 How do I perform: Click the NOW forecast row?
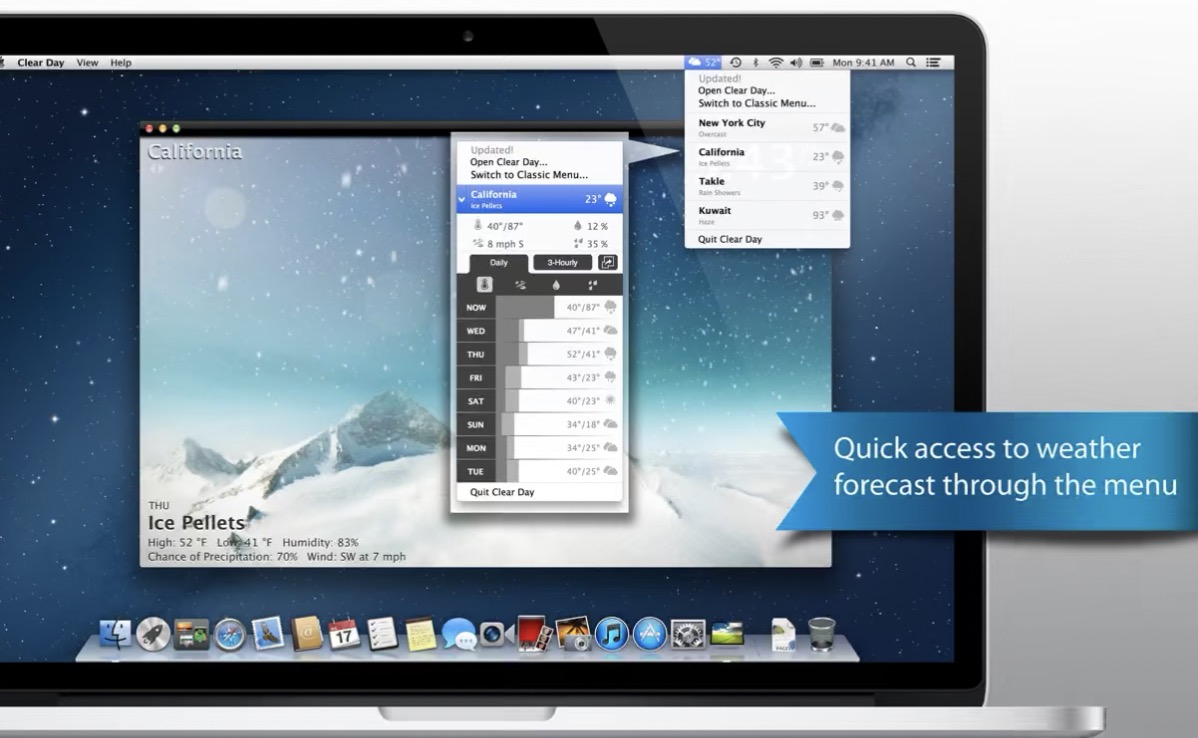539,307
